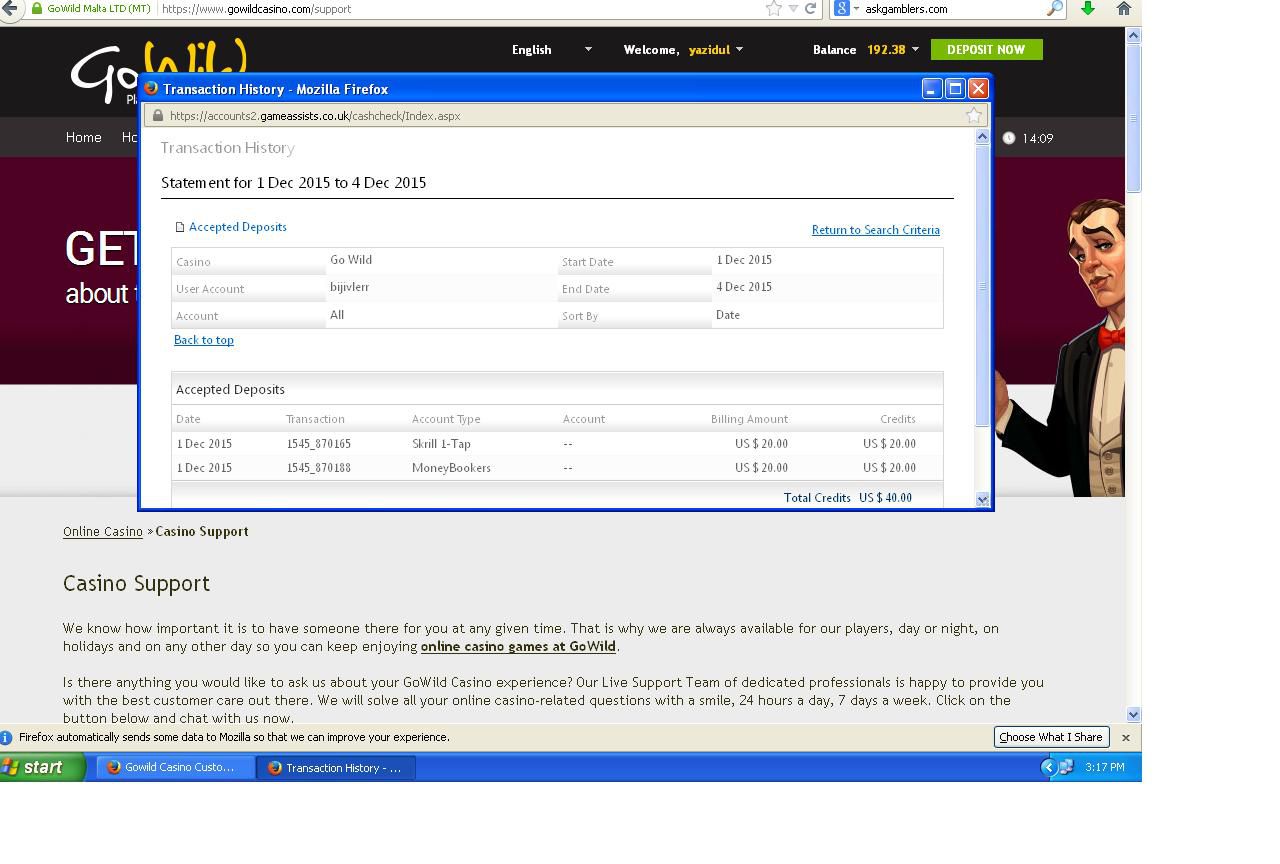Screen dimensions: 1280x864
Task: Click the Choose What I Share button
Action: (x=1050, y=737)
